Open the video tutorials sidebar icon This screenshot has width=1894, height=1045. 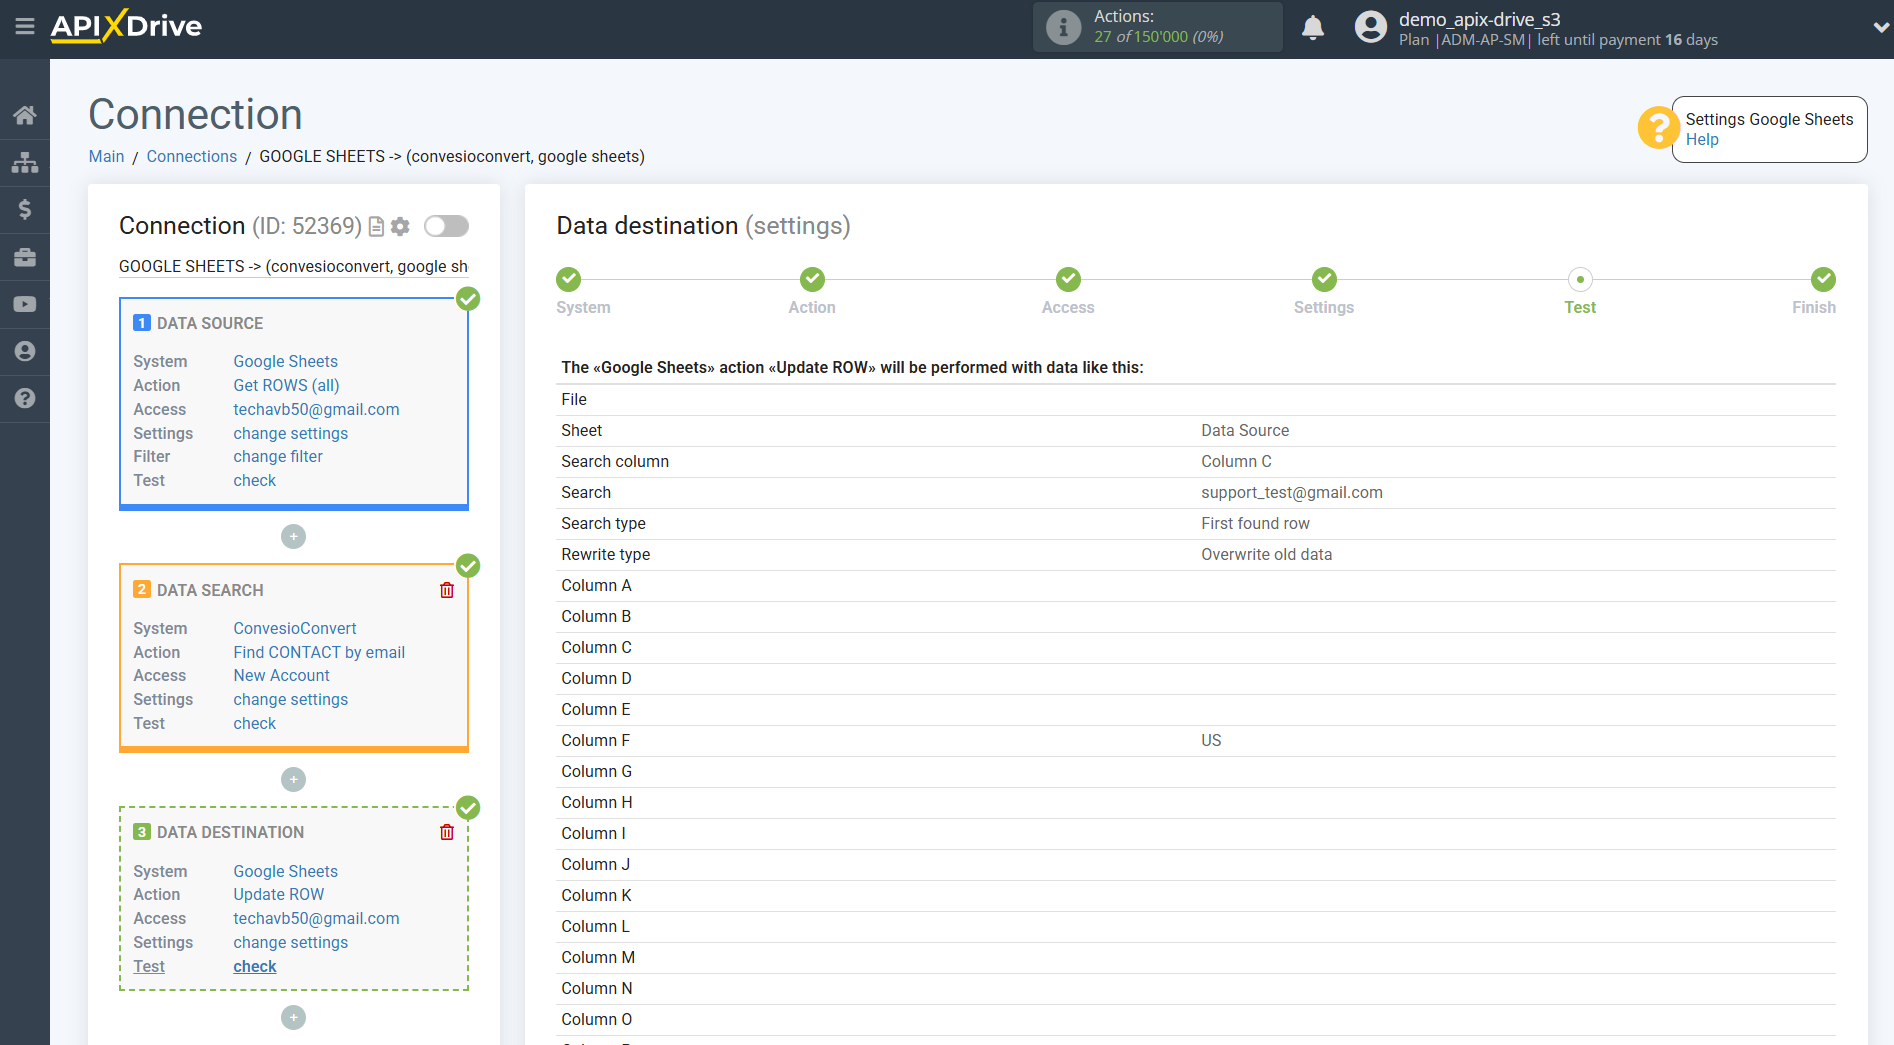(x=25, y=304)
